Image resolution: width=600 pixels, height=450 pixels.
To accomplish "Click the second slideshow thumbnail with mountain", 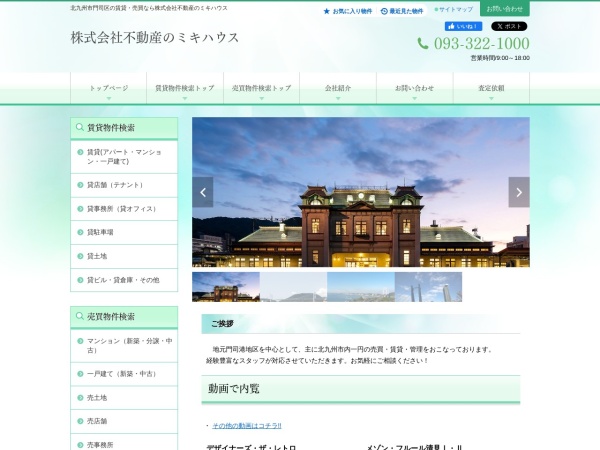I will click(293, 287).
